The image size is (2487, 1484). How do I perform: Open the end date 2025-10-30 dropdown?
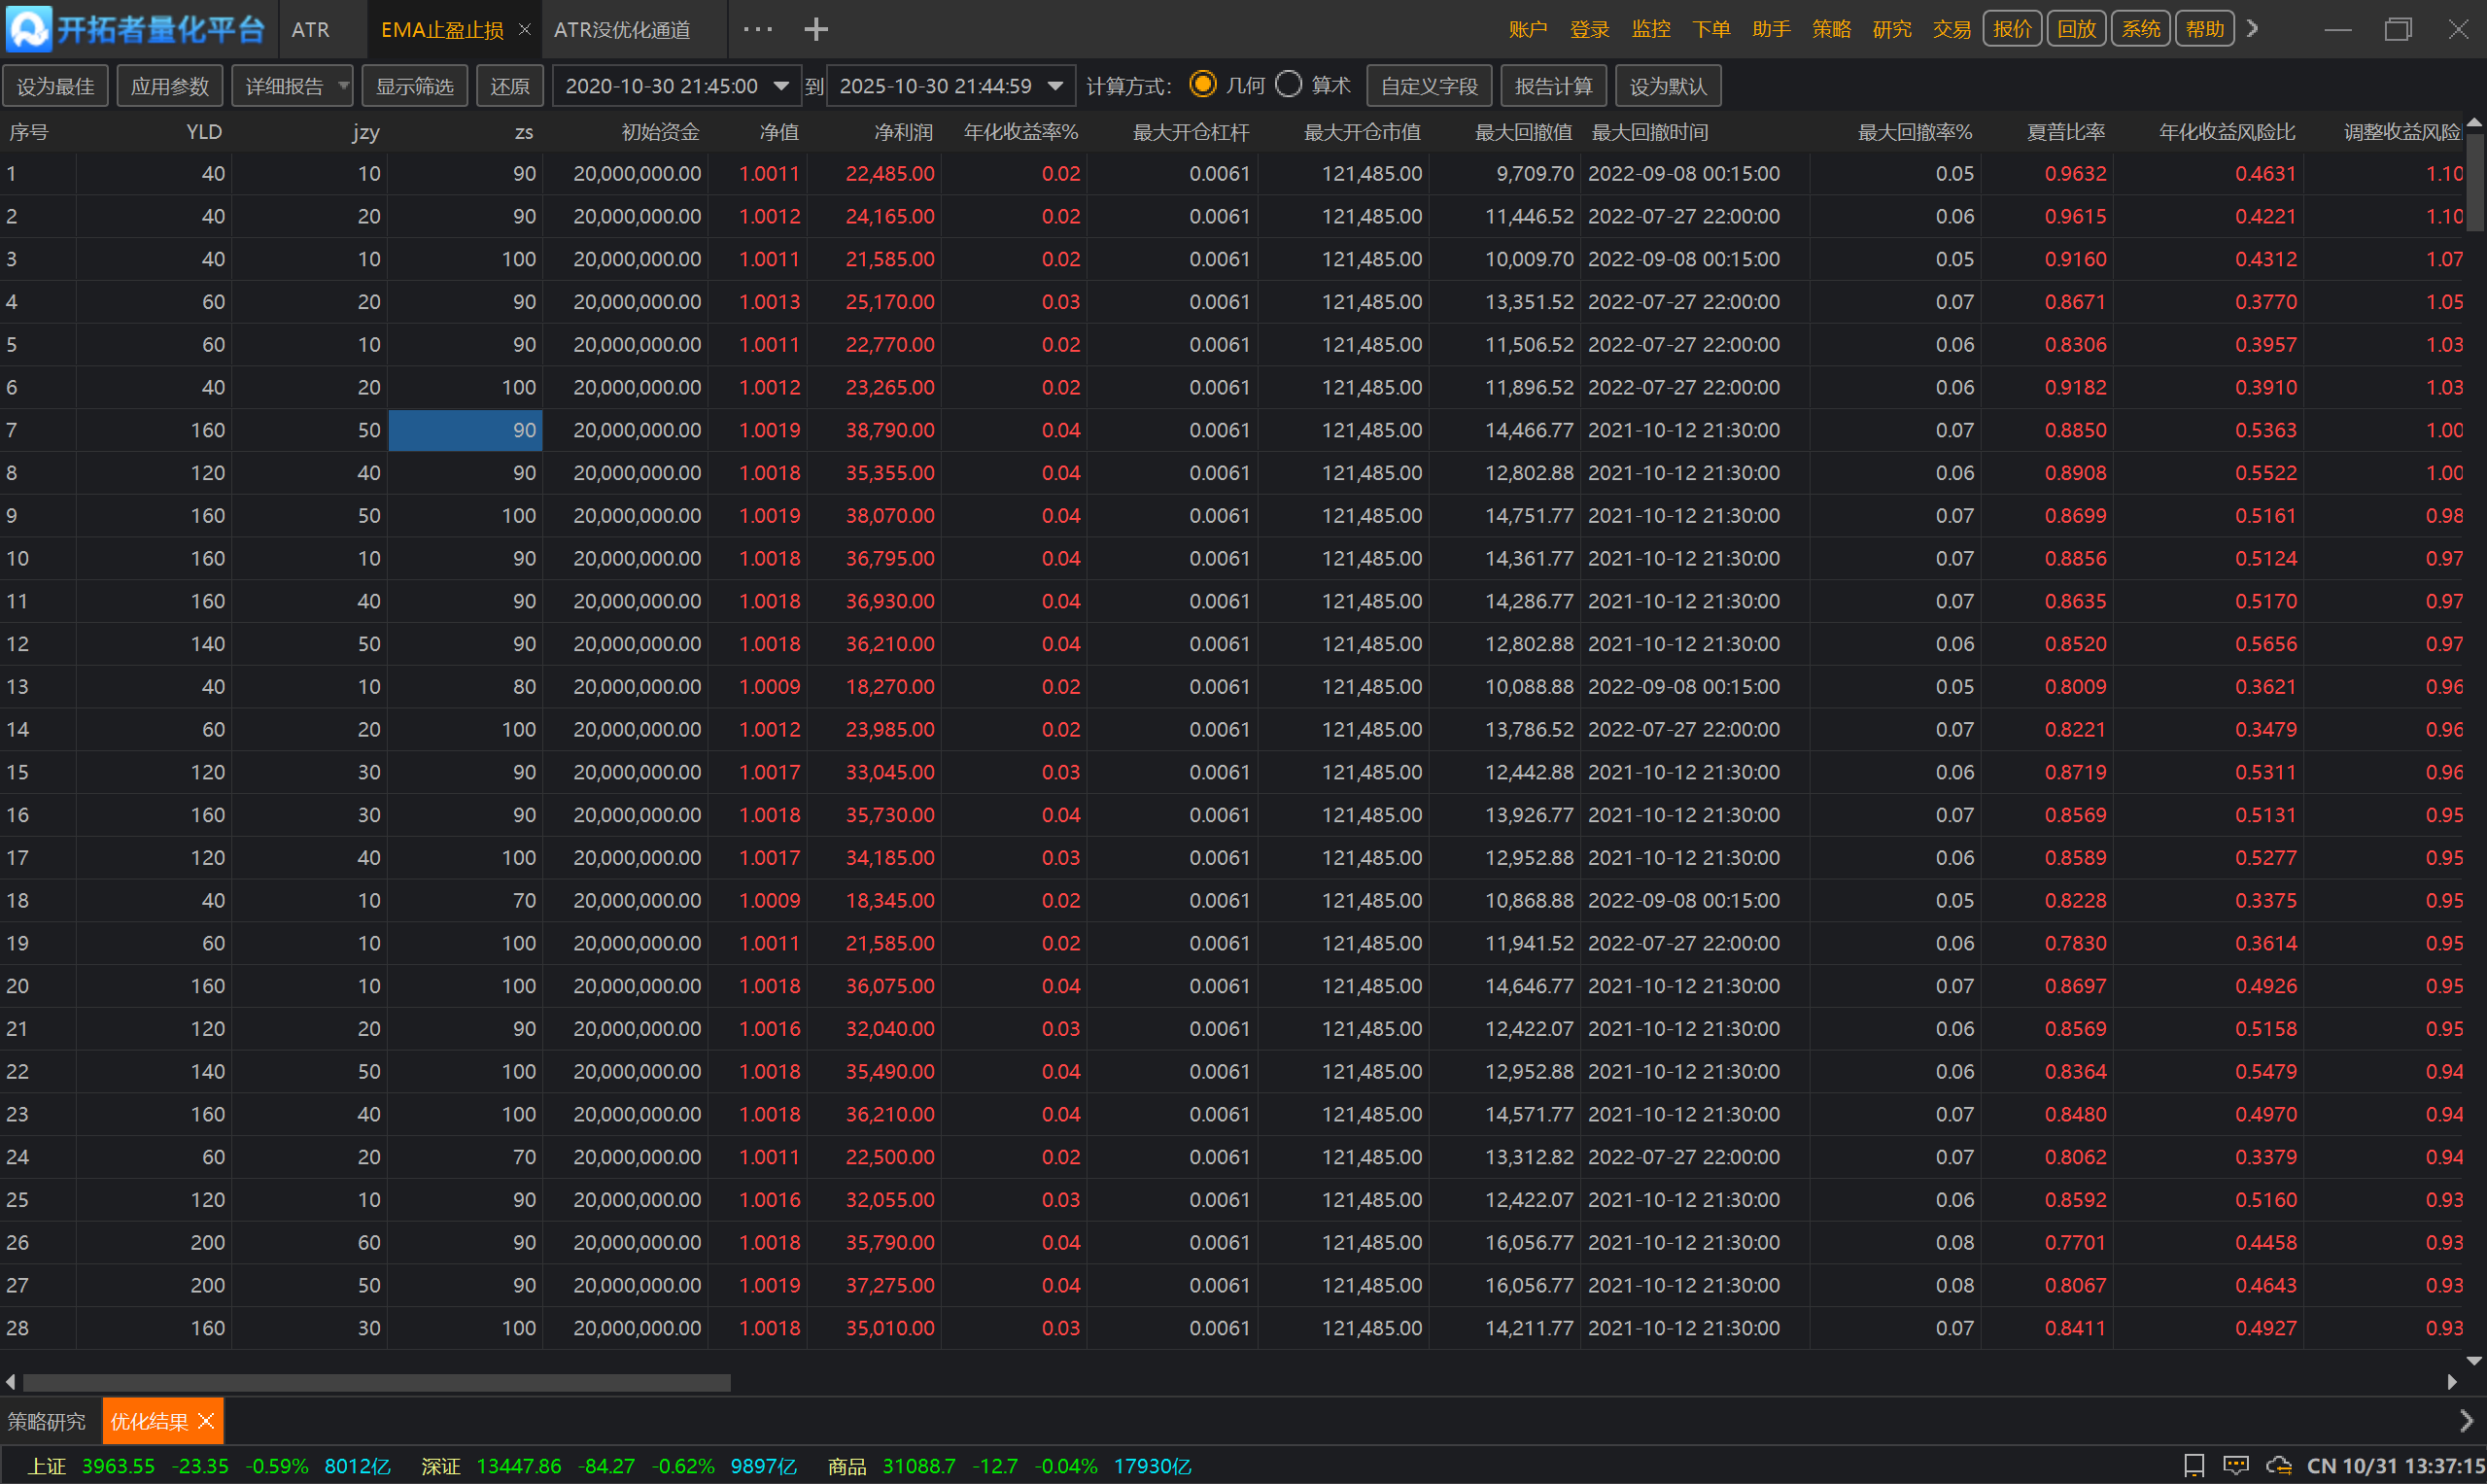[x=1055, y=86]
